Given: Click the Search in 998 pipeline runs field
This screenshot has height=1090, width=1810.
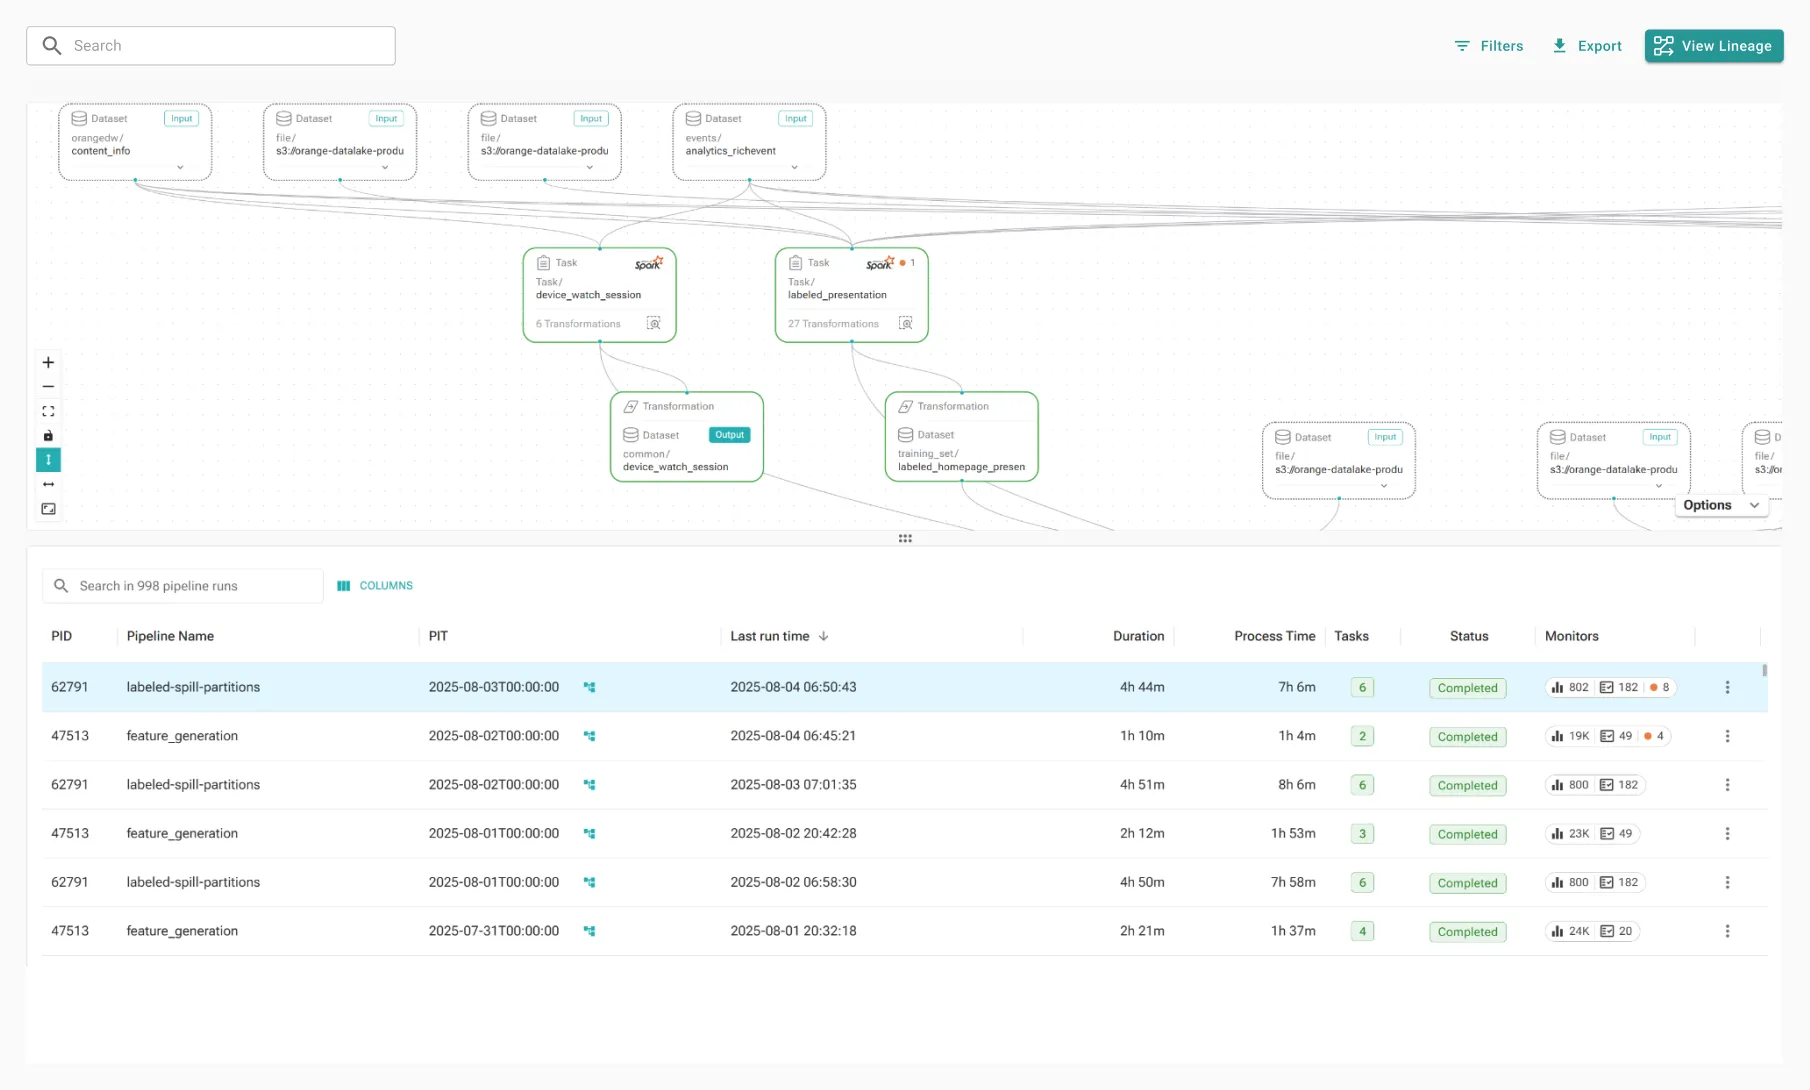Looking at the screenshot, I should click(183, 586).
